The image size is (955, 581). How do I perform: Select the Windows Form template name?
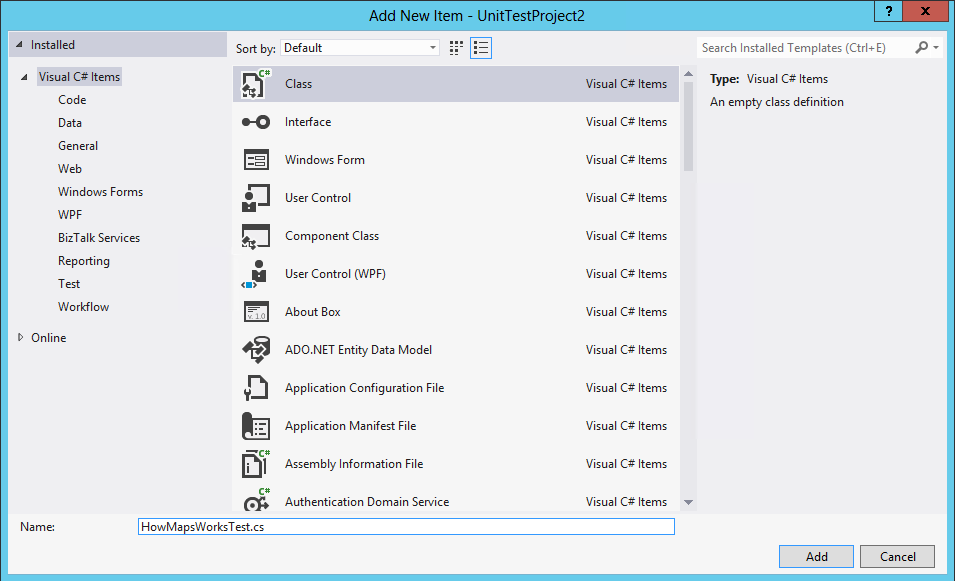coord(325,160)
